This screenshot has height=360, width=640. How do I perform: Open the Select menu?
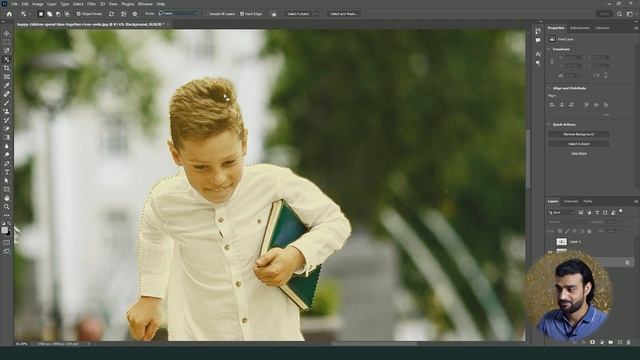click(x=78, y=4)
